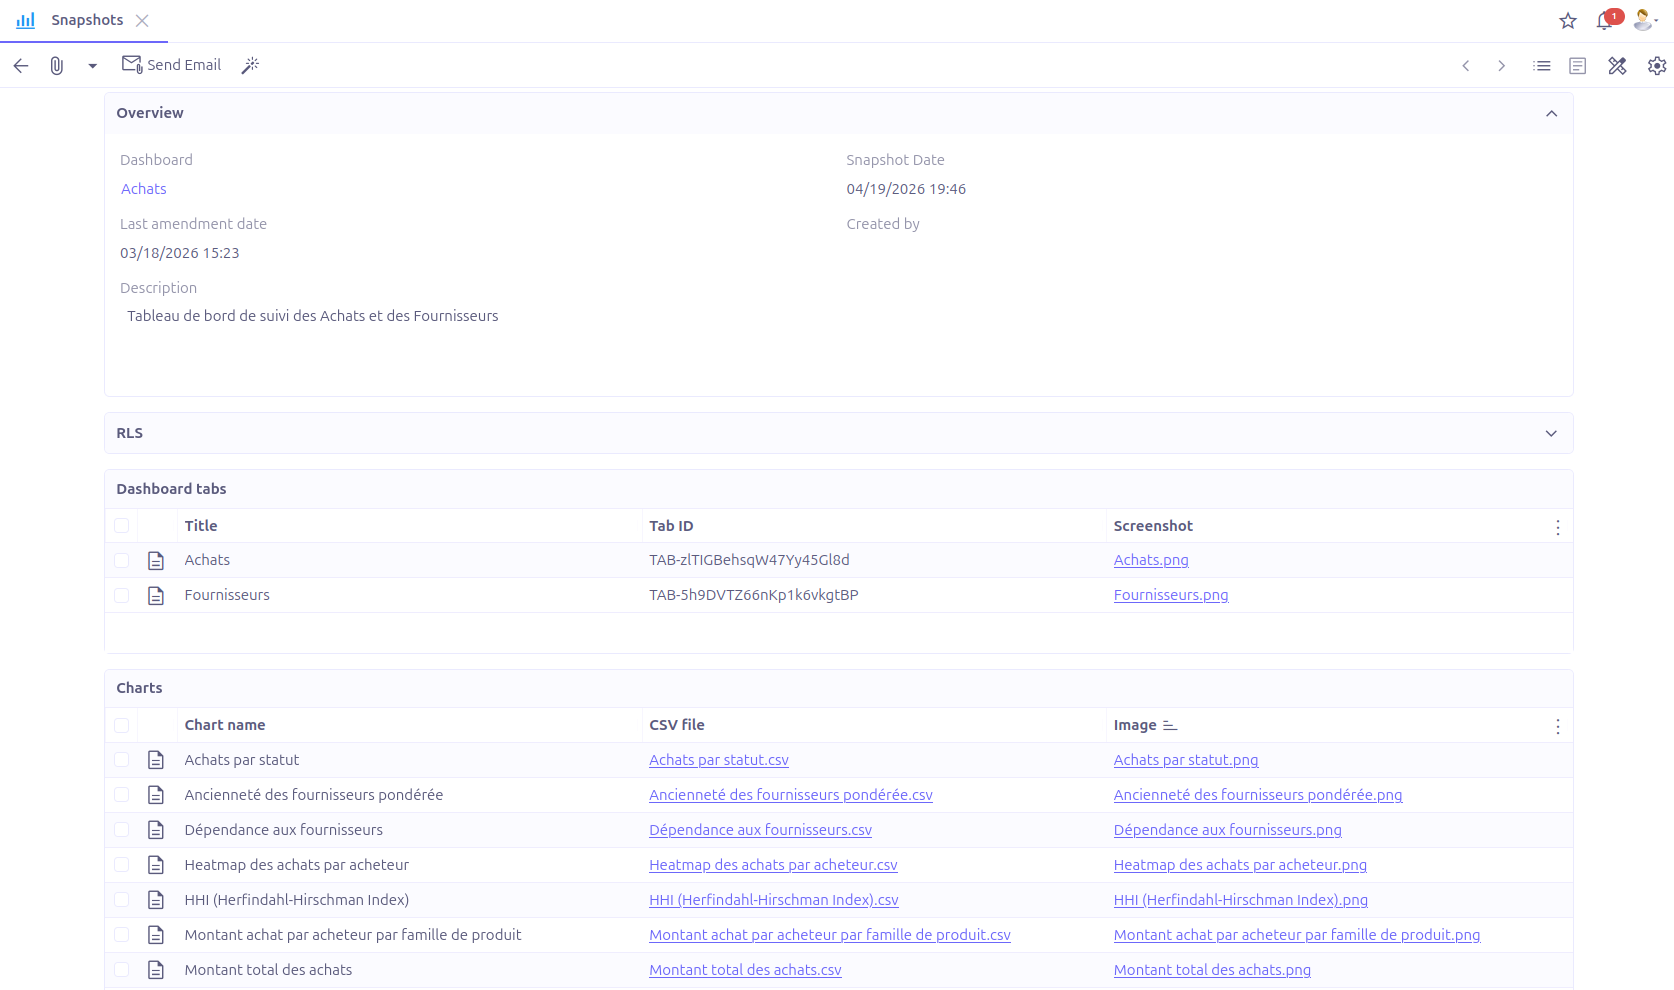Sort Dashboard tabs by Title column
This screenshot has height=990, width=1674.
(201, 526)
